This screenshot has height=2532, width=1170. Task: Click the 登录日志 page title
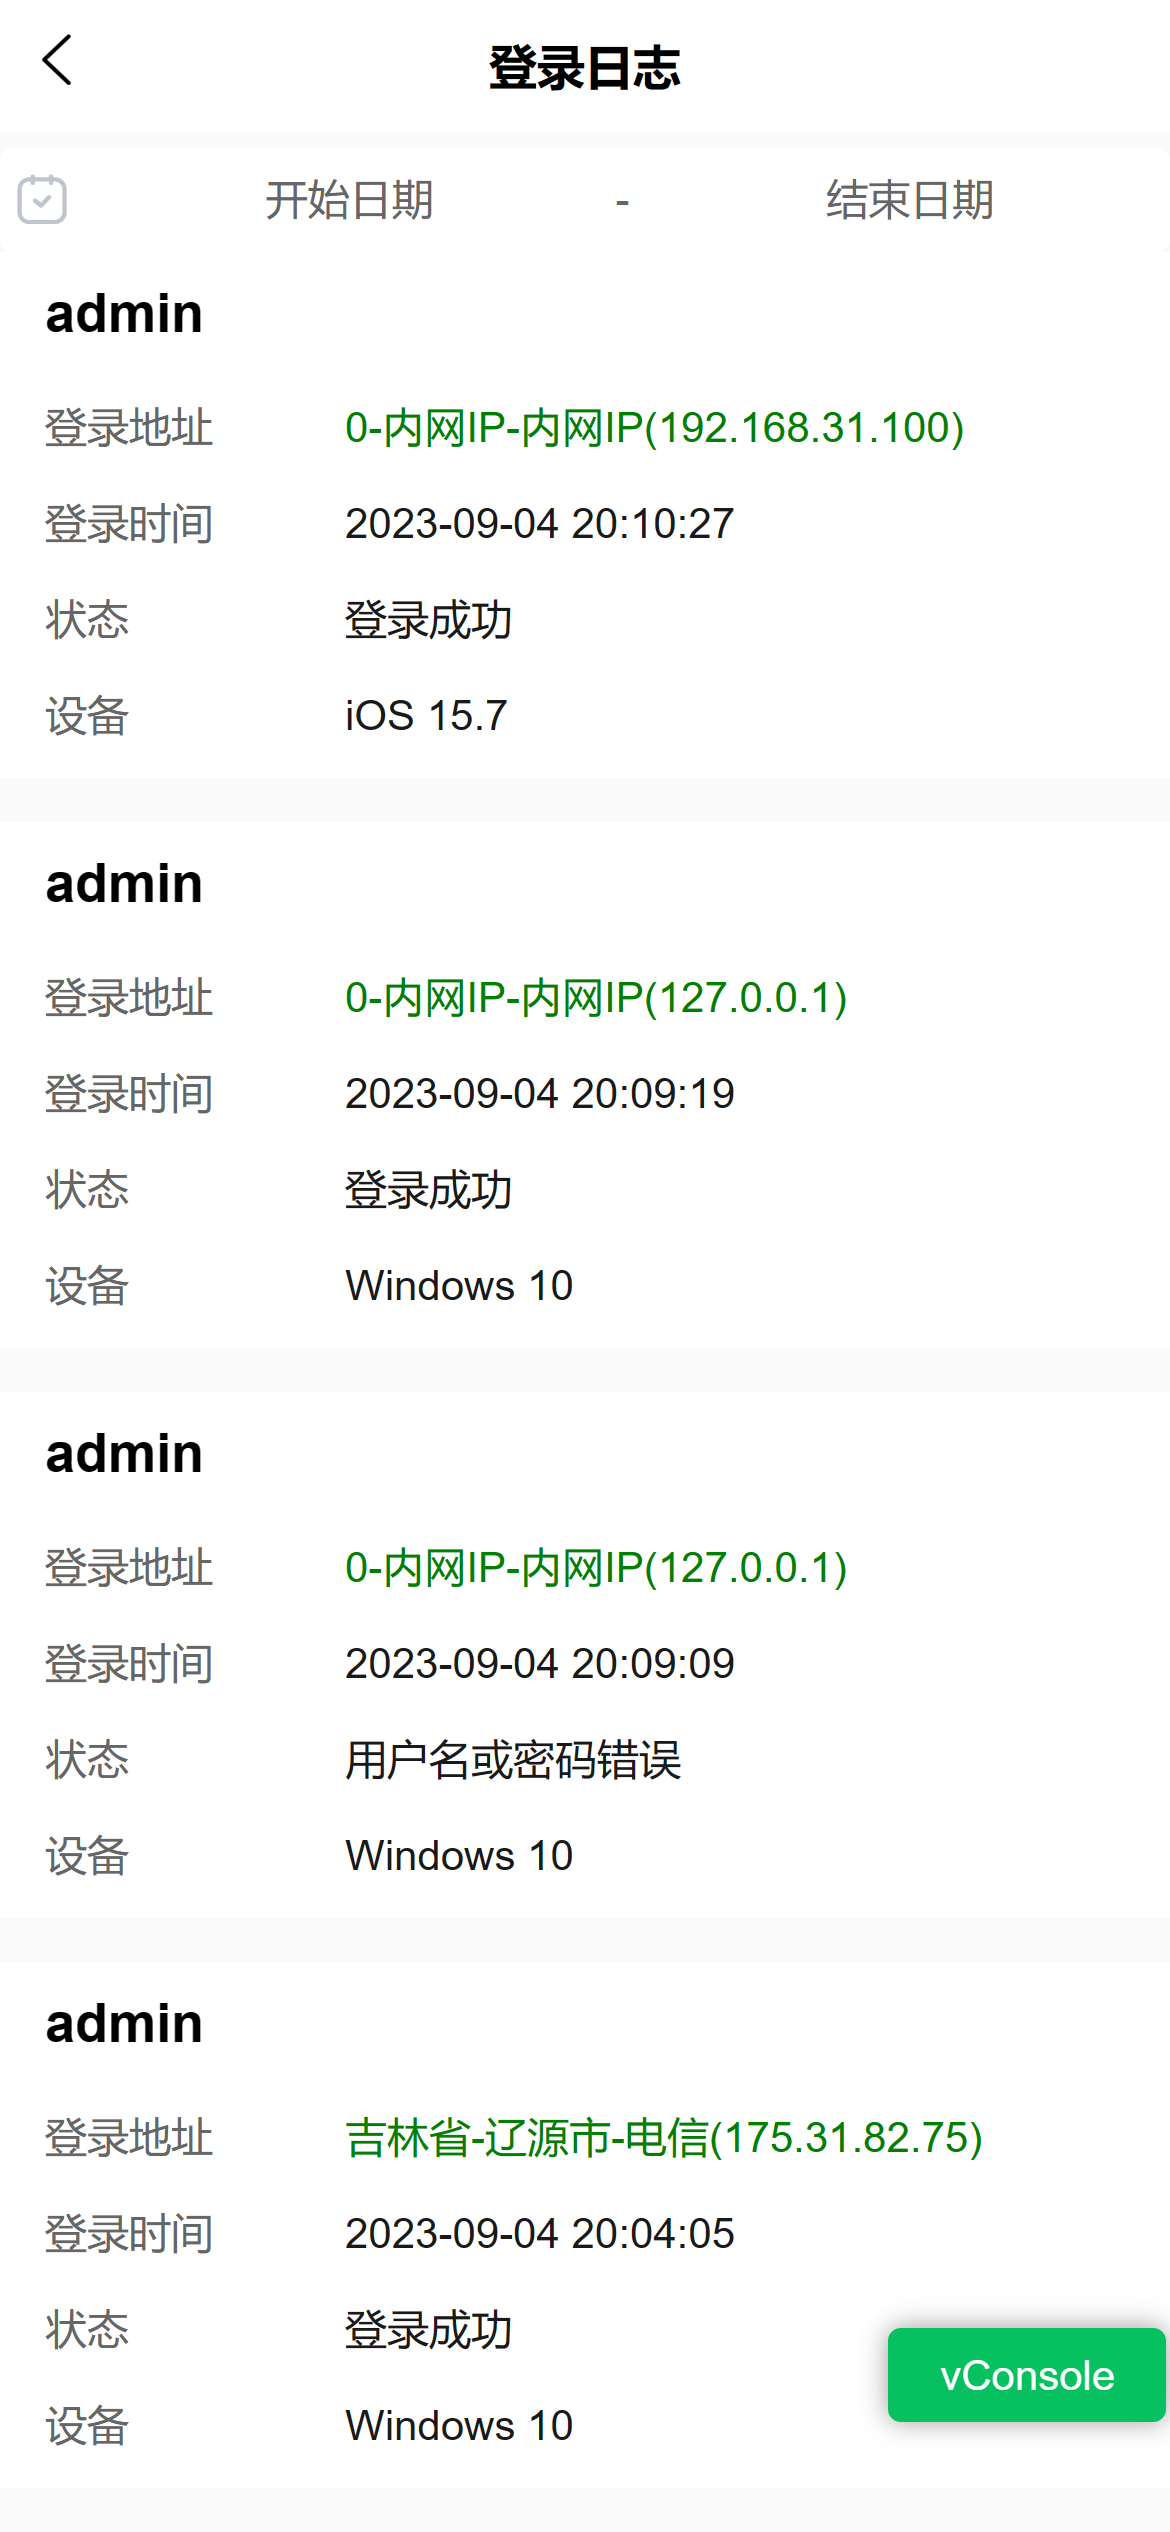click(x=585, y=68)
